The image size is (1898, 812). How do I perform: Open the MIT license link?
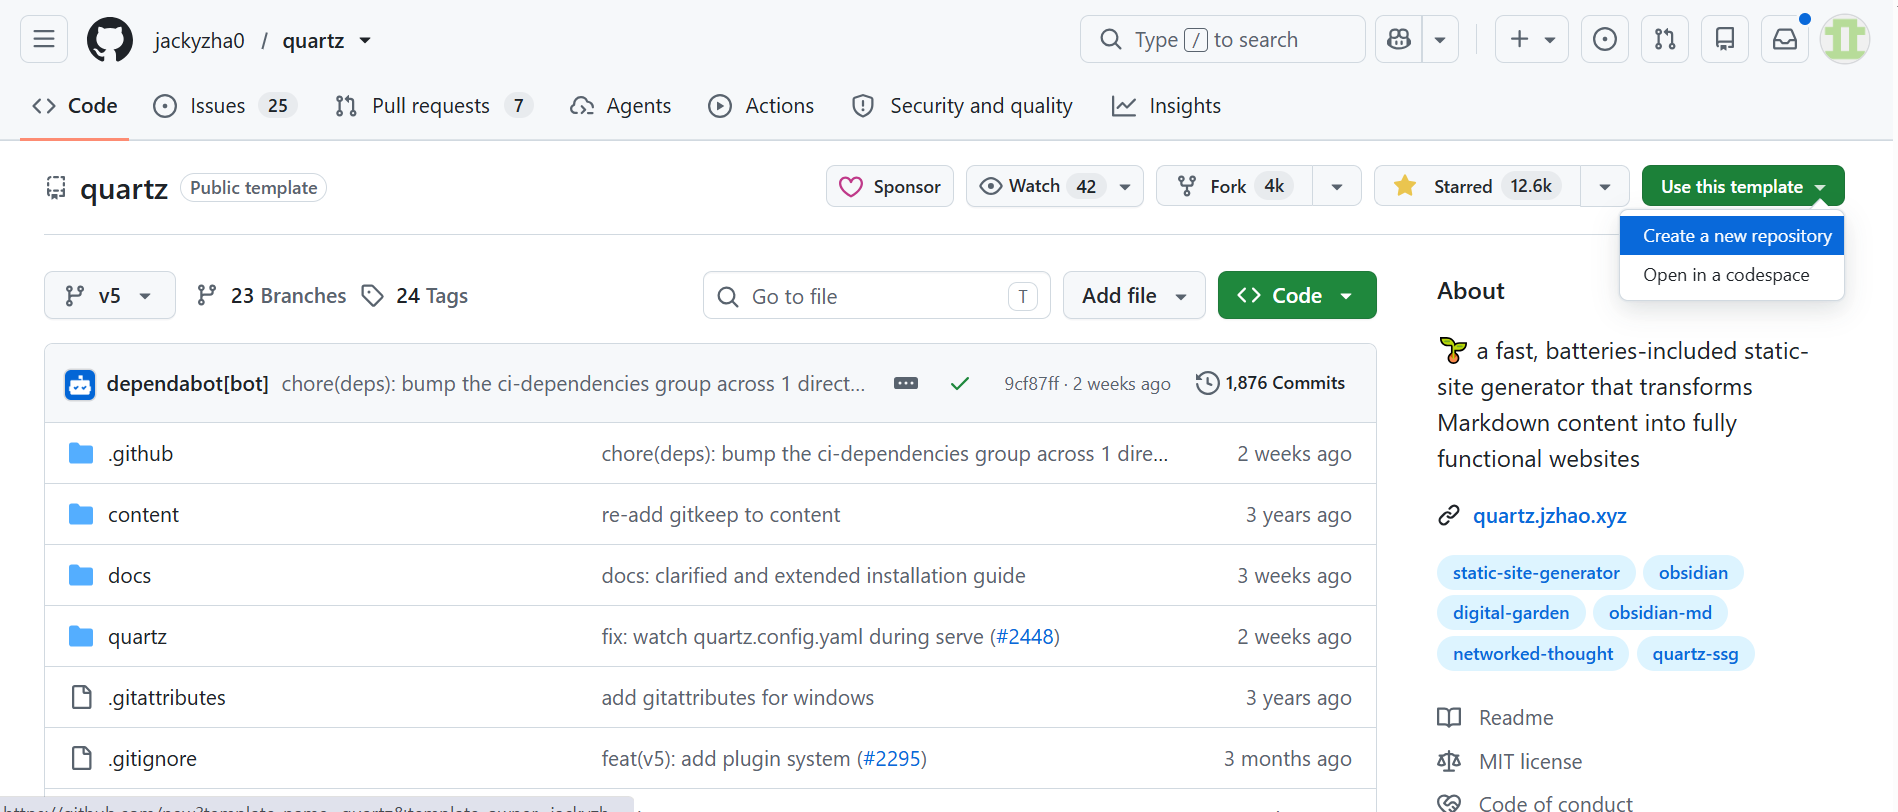point(1530,762)
